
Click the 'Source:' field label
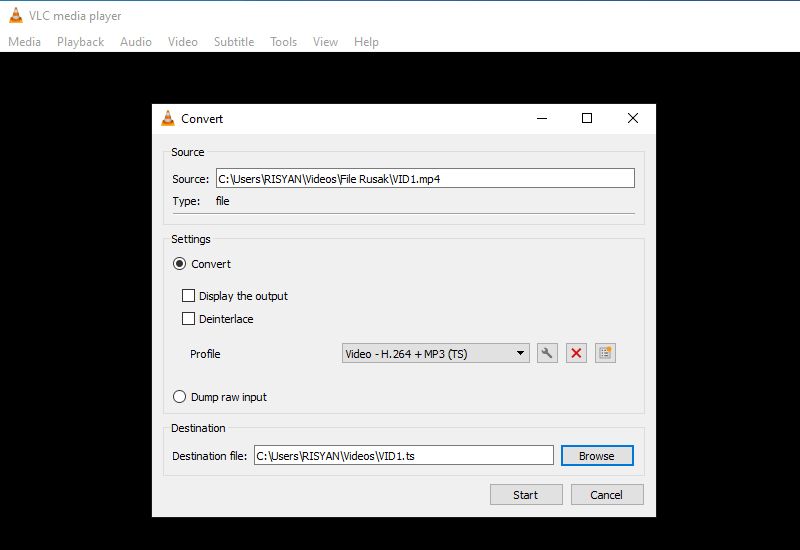coord(190,179)
